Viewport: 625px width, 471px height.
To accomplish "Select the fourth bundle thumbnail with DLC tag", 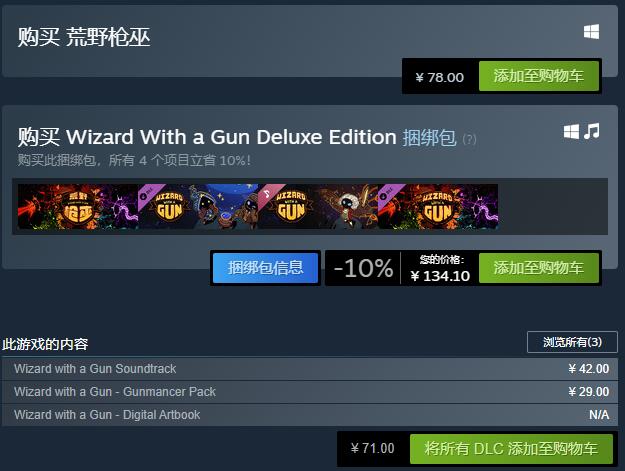I will pyautogui.click(x=438, y=206).
